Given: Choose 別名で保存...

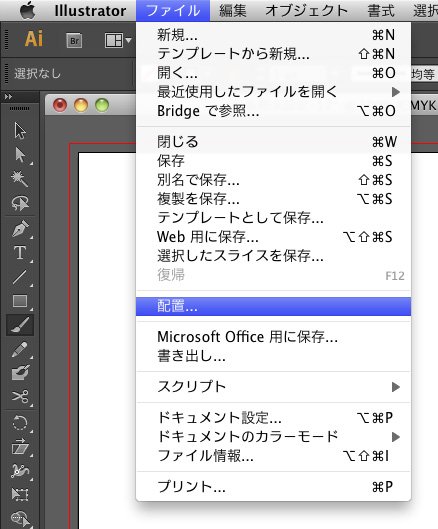Looking at the screenshot, I should (273, 180).
